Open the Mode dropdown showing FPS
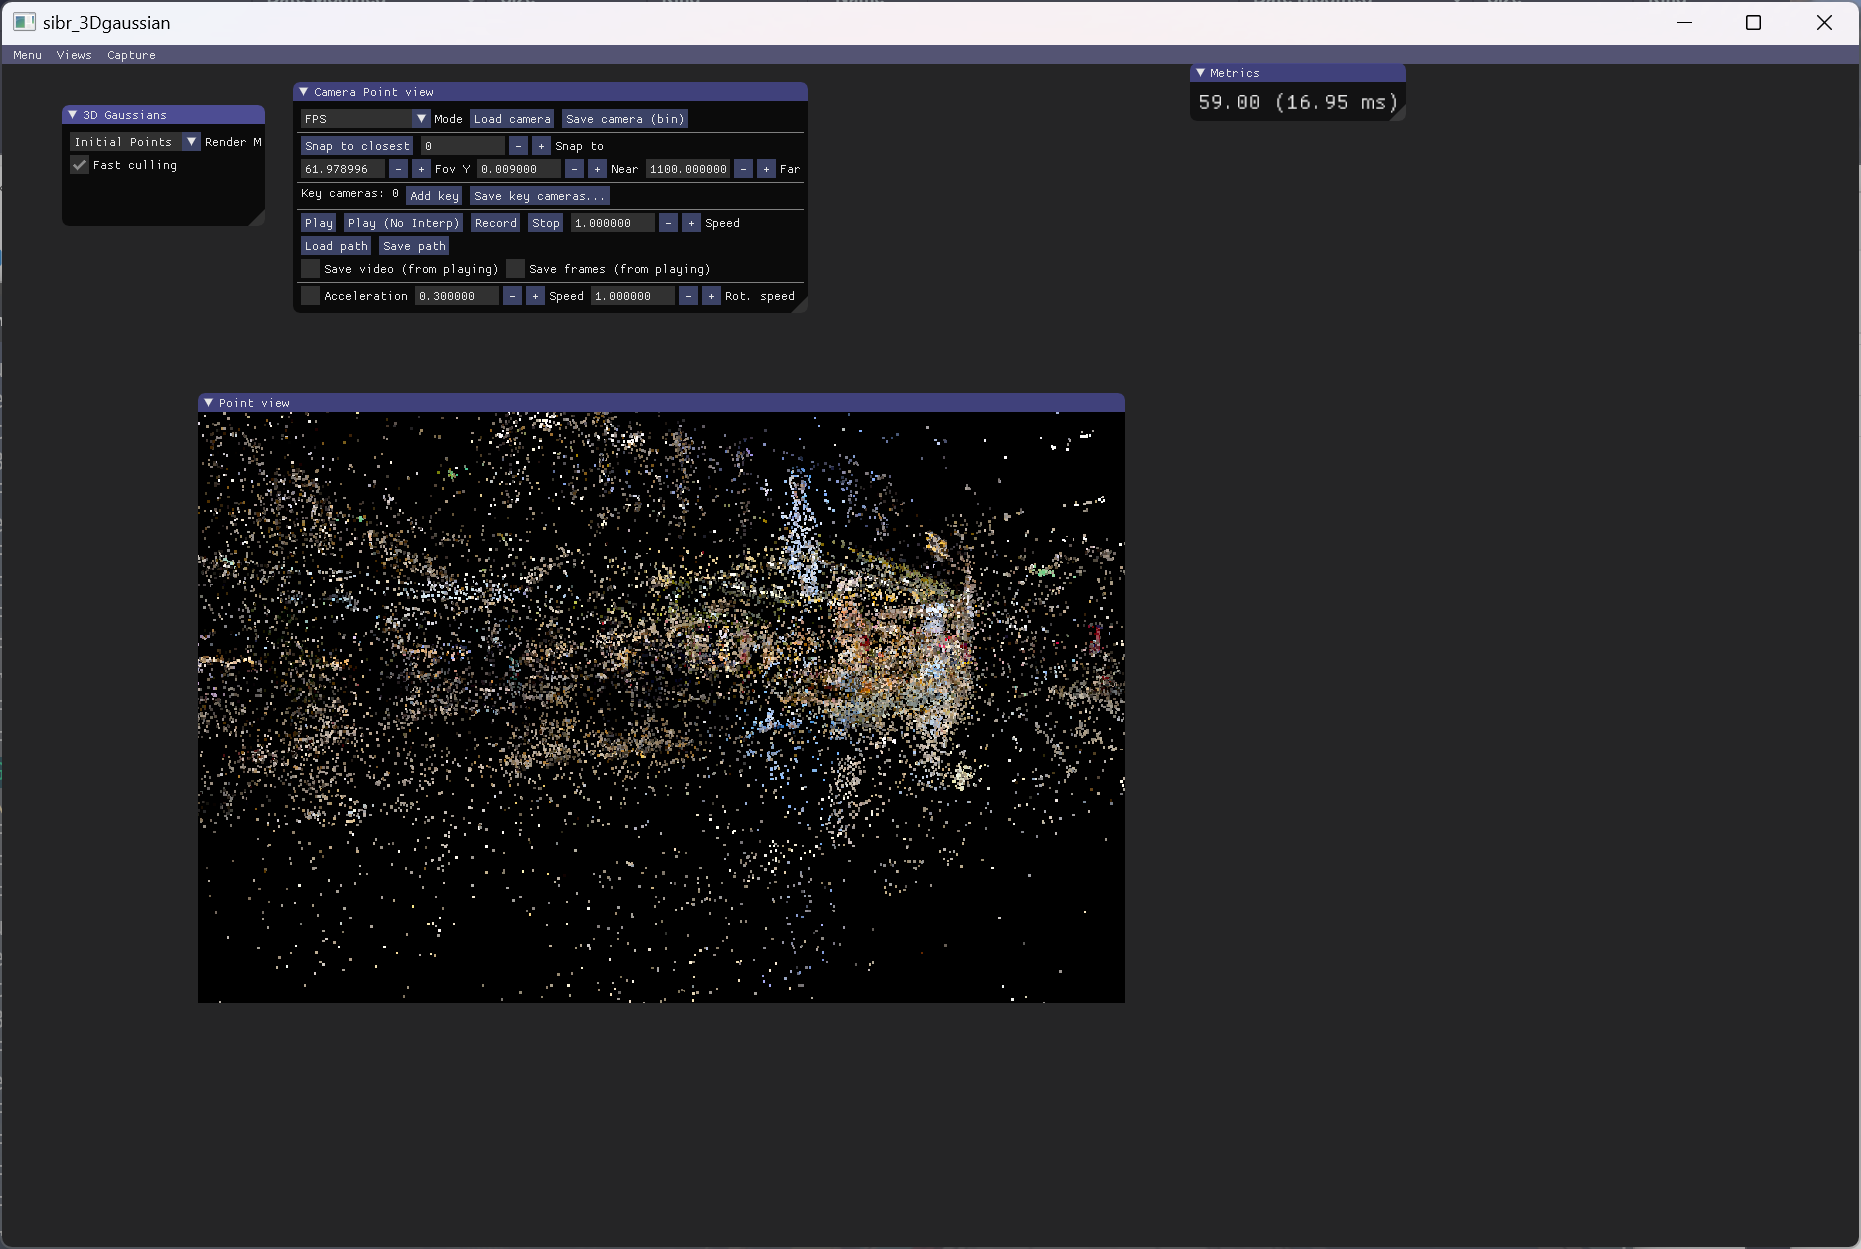The image size is (1861, 1249). [421, 118]
